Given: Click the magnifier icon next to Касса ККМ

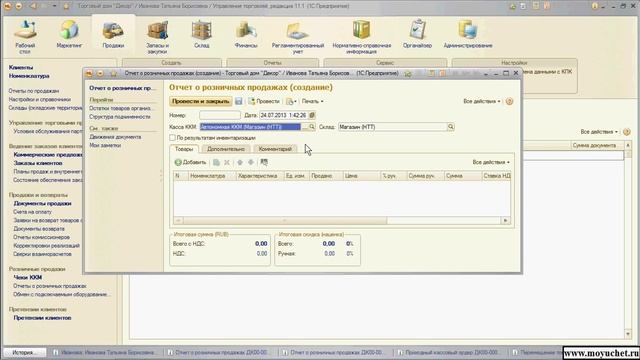Looking at the screenshot, I should [311, 127].
